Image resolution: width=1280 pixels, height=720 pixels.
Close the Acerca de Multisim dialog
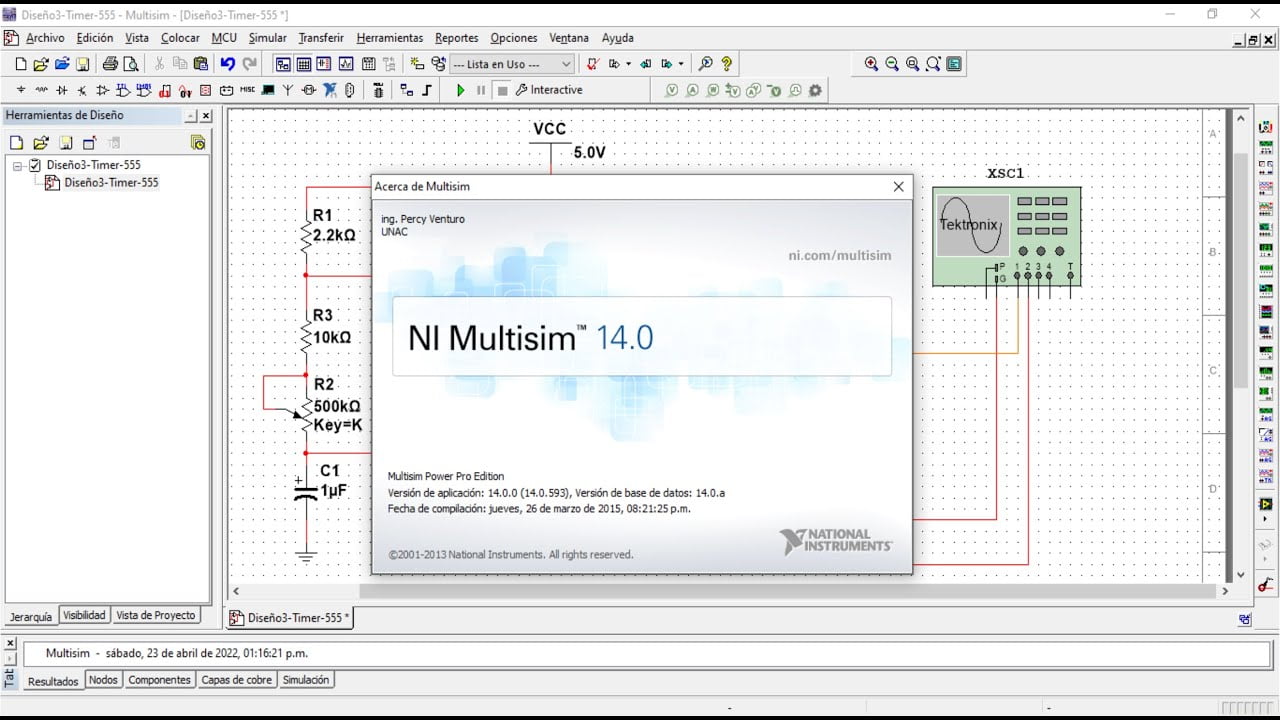point(897,186)
